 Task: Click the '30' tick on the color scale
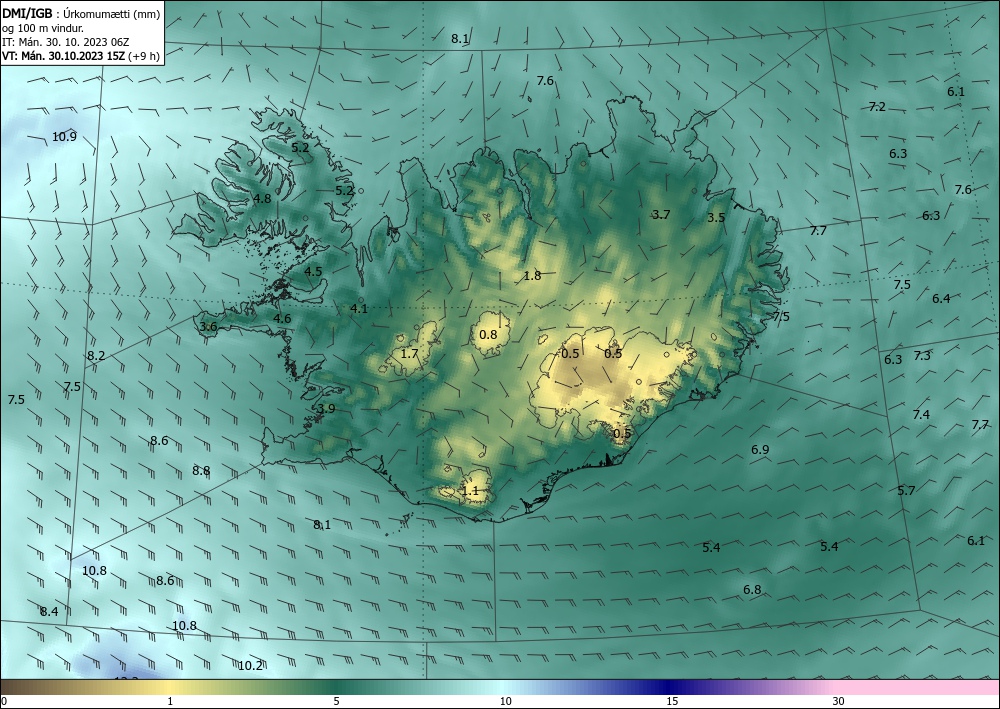(838, 701)
